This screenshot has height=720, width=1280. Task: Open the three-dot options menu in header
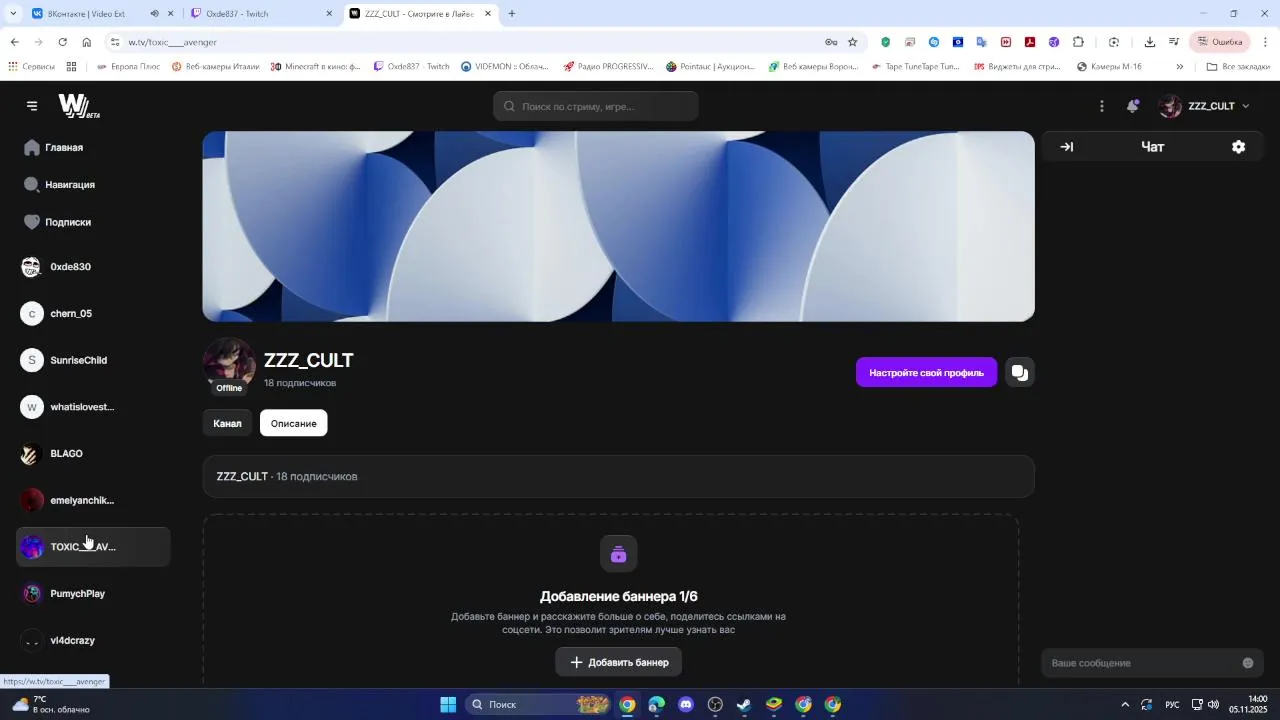pos(1102,106)
